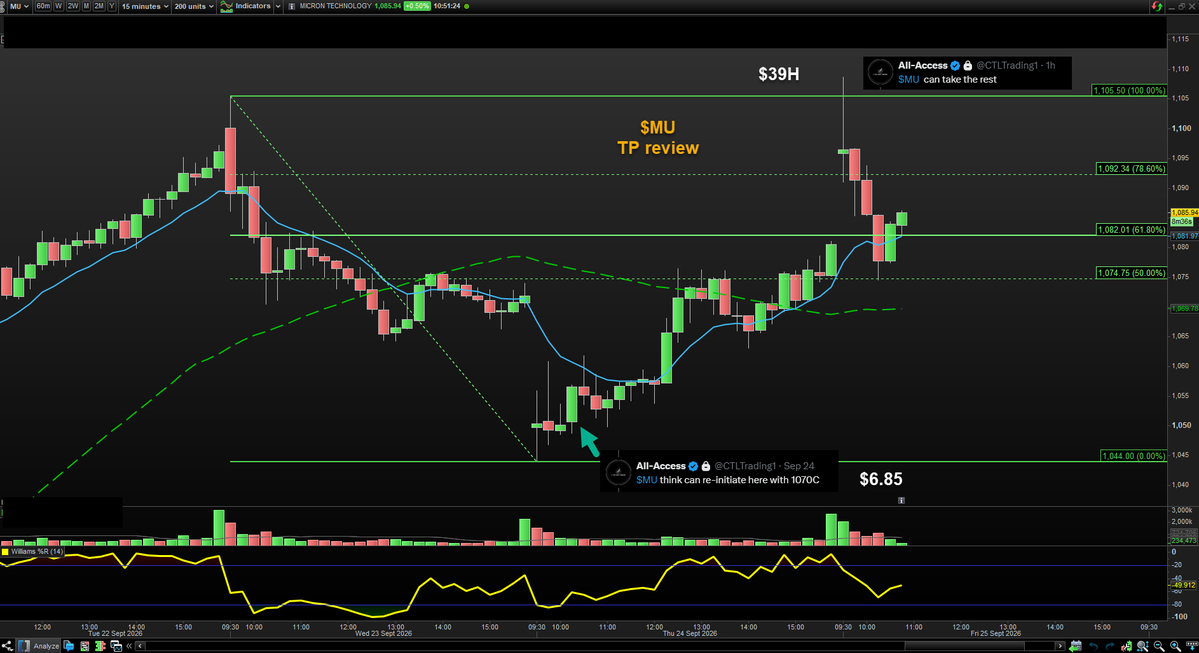Click the 1,105.50 (100.00%) Fibonacci label
Screen dimensions: 1199x653
pyautogui.click(x=1129, y=90)
